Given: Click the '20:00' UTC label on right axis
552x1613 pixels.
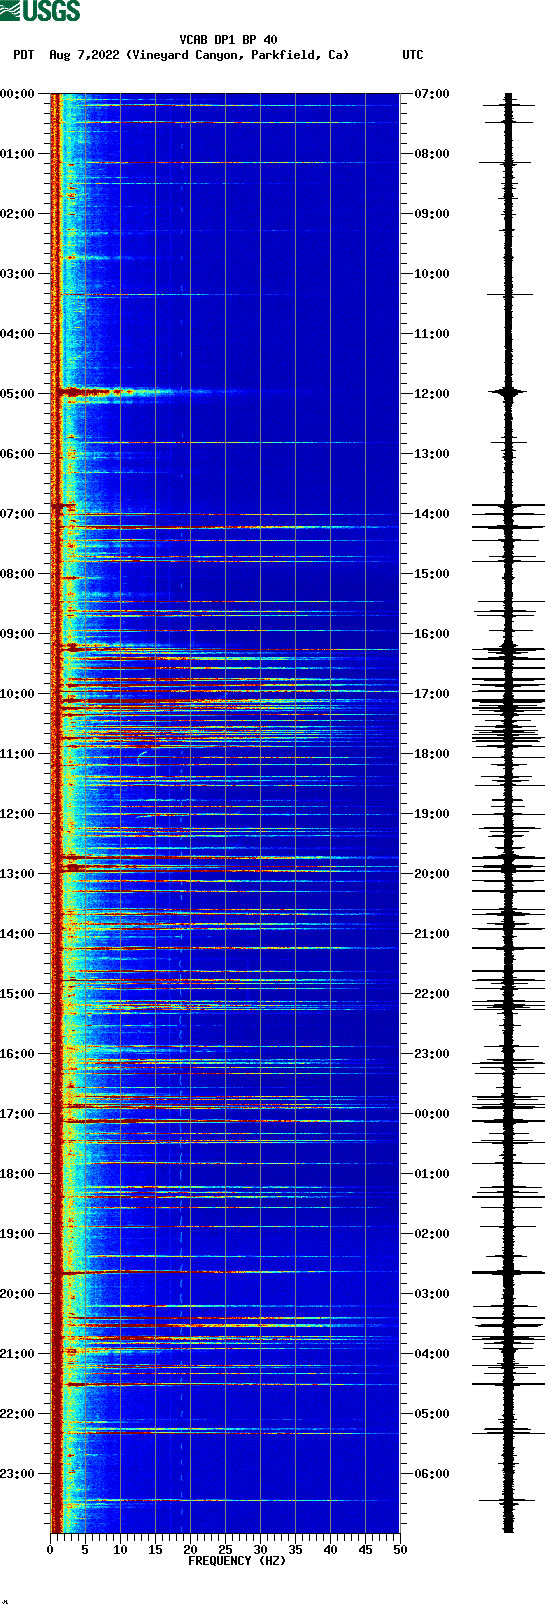Looking at the screenshot, I should click(432, 874).
